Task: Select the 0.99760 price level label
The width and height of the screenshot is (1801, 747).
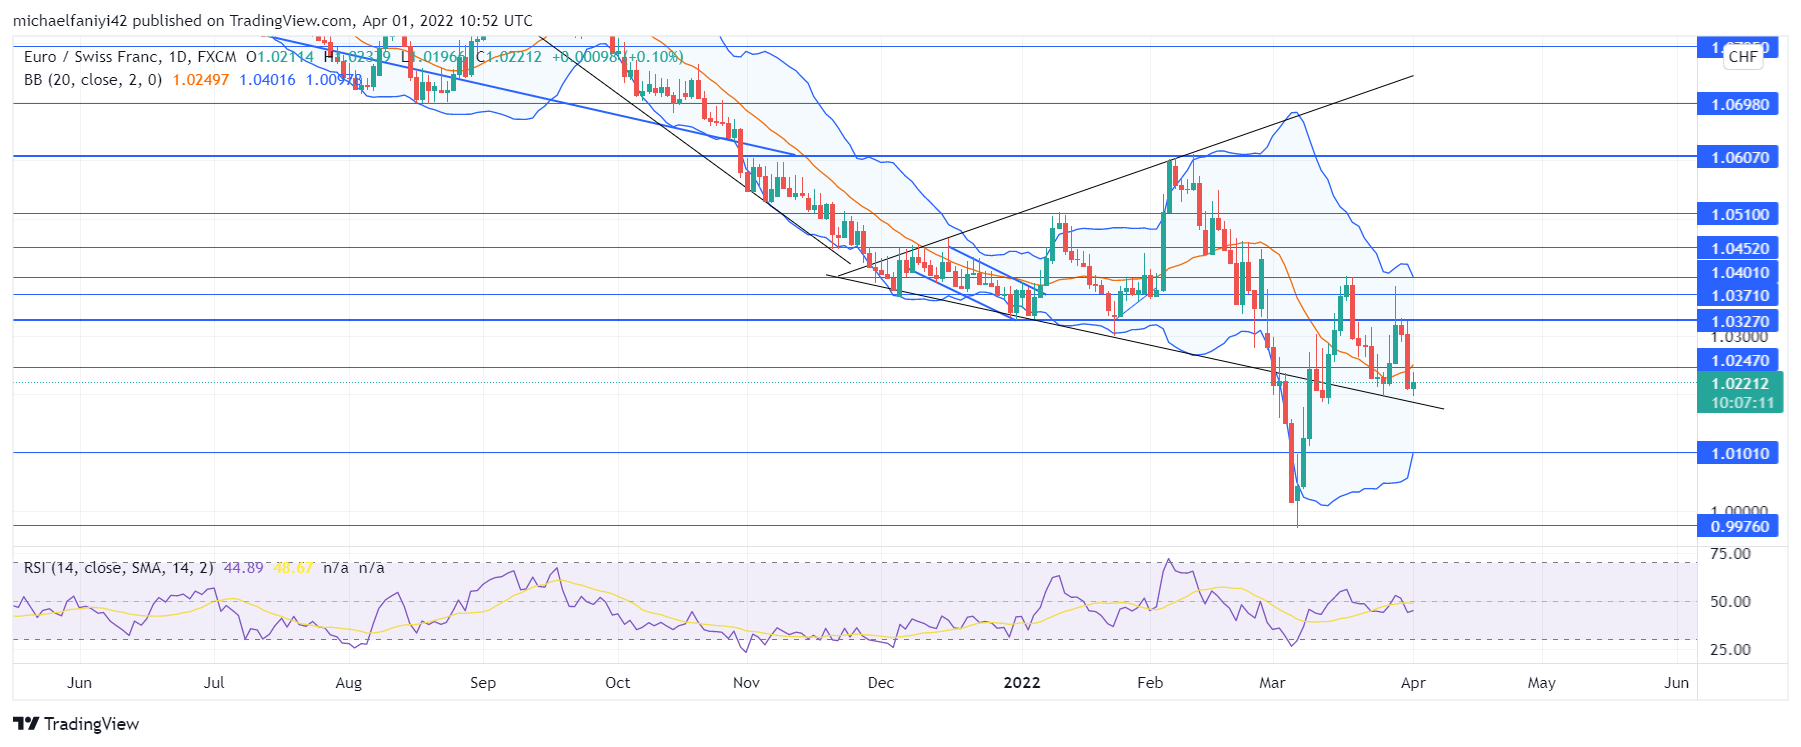Action: point(1738,527)
